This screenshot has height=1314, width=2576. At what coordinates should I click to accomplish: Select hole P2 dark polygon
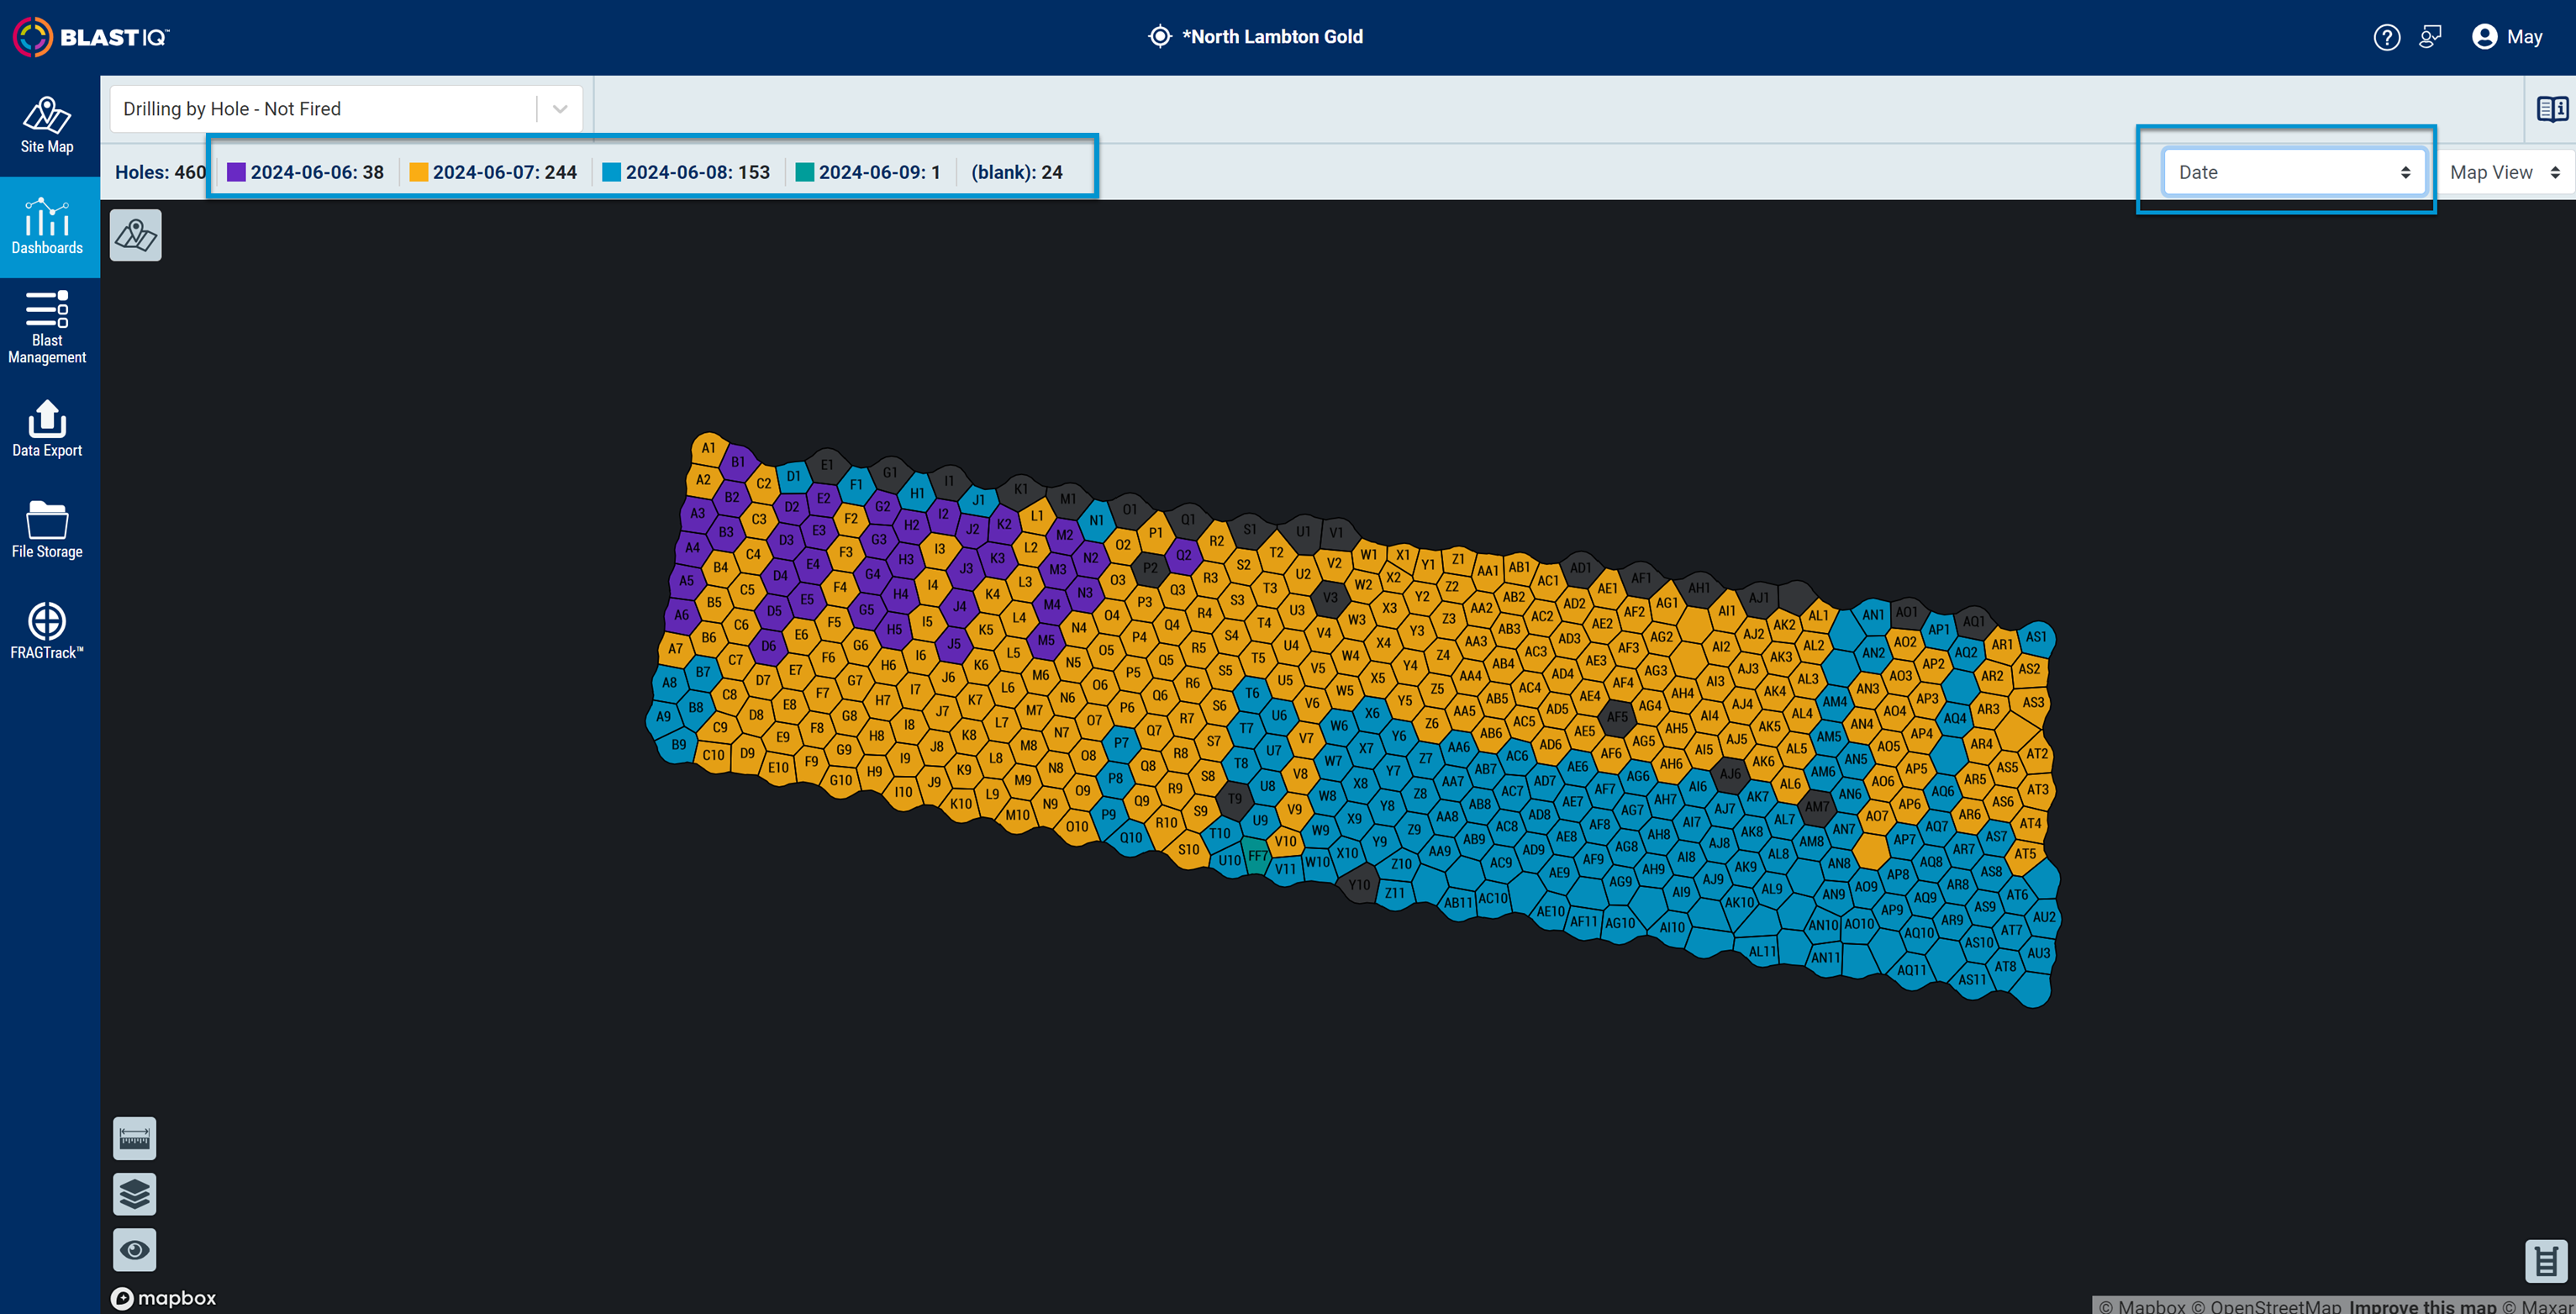pos(1150,568)
